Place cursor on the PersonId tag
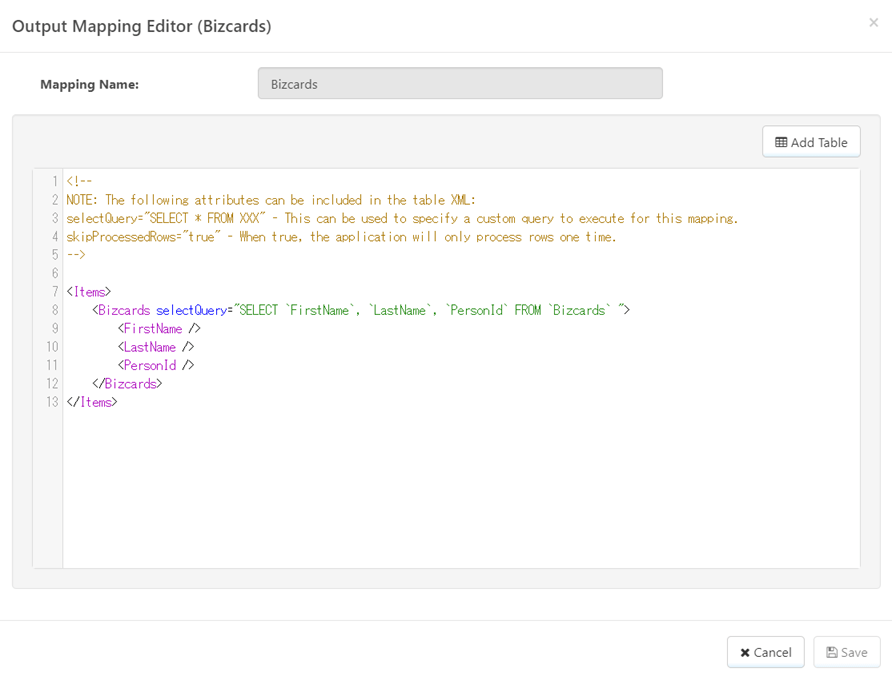Screen dimensions: 892x680 150,365
